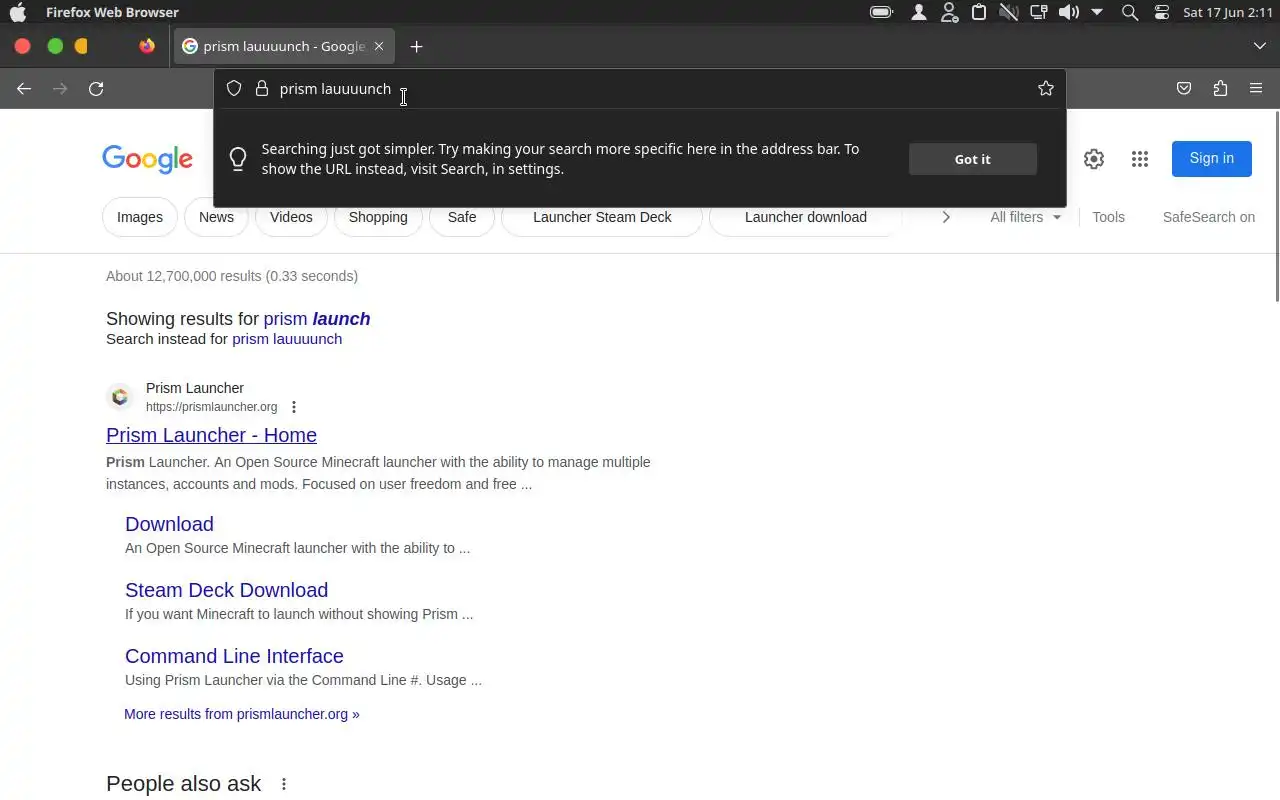This screenshot has height=800, width=1280.
Task: Click the battery status icon
Action: 882,12
